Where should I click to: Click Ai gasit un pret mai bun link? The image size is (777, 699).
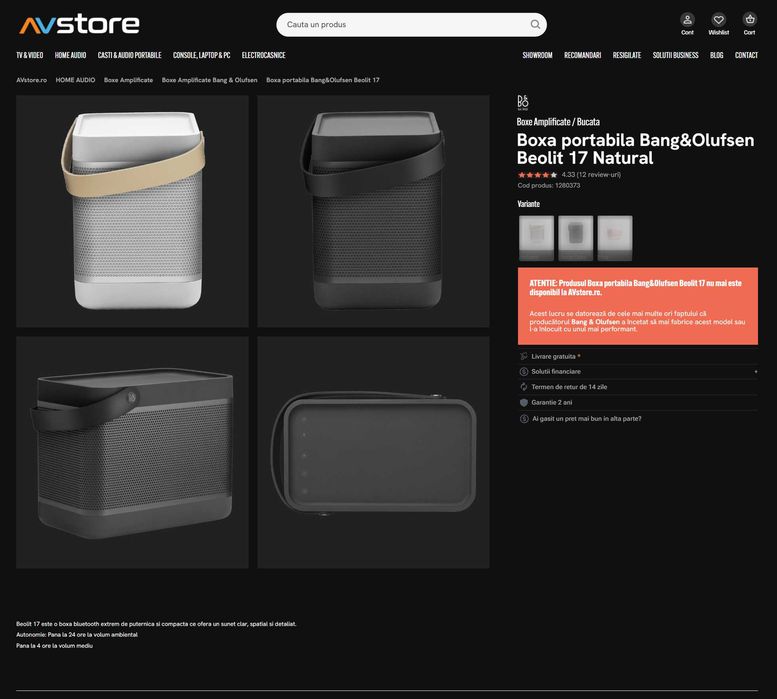[587, 419]
